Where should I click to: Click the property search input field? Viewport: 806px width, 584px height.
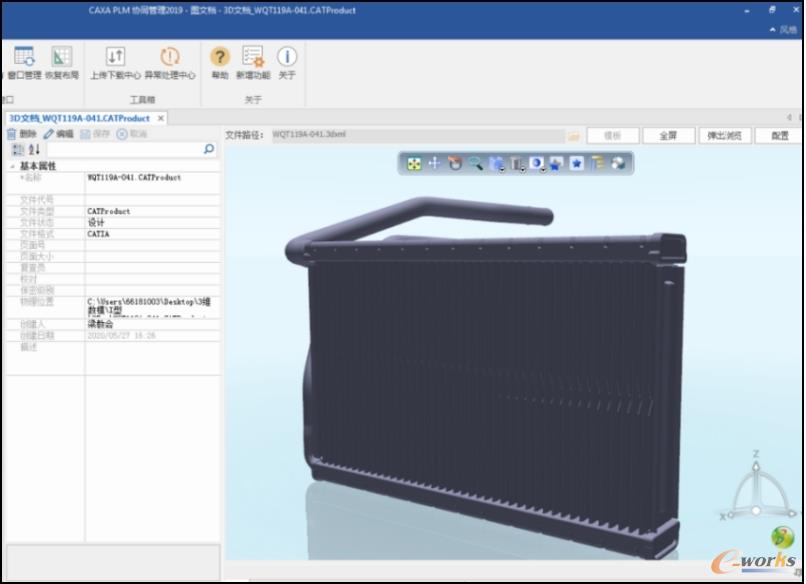125,150
